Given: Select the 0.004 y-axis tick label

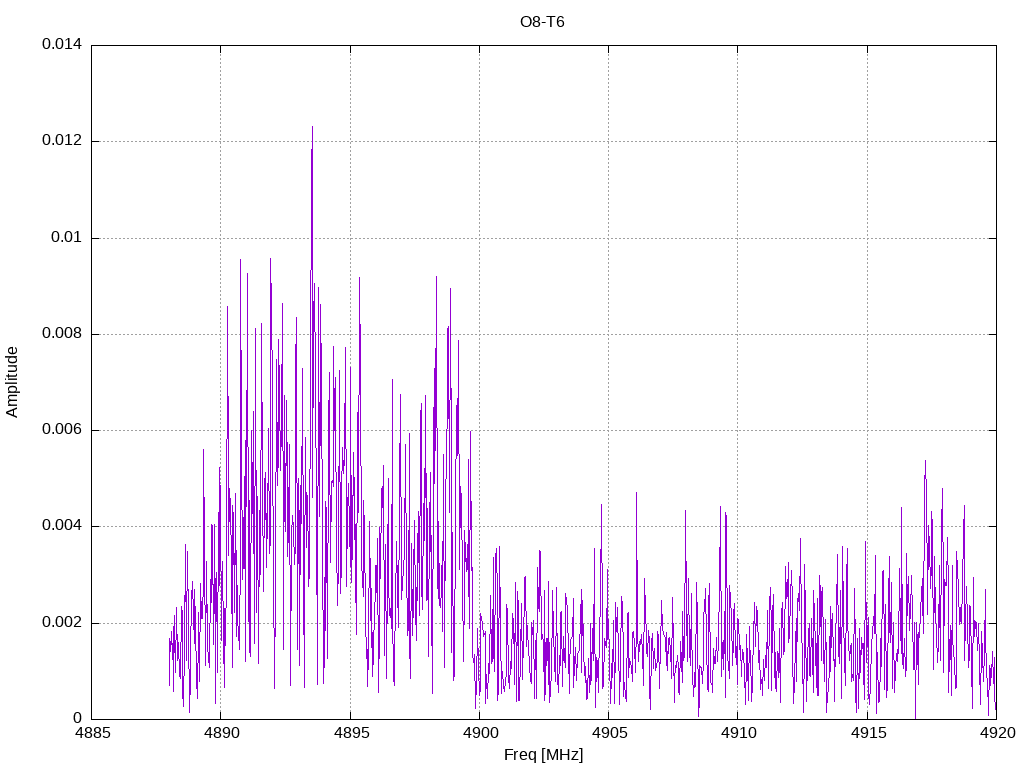Looking at the screenshot, I should pyautogui.click(x=61, y=526).
